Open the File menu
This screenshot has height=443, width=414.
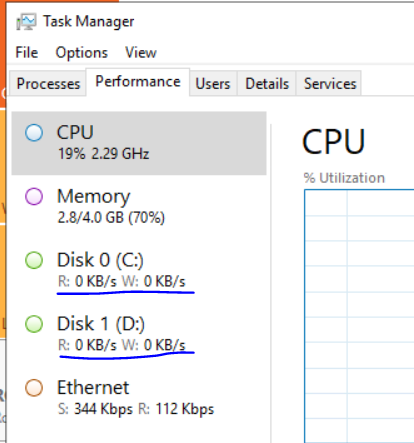(27, 53)
